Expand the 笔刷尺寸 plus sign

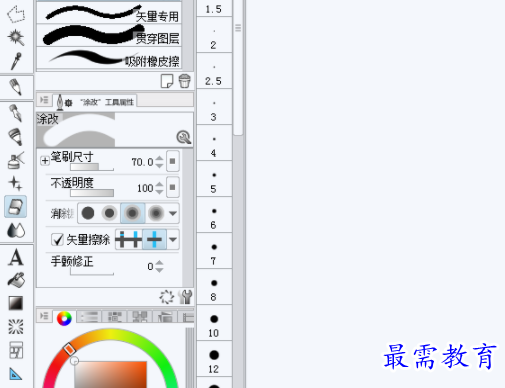[x=45, y=161]
